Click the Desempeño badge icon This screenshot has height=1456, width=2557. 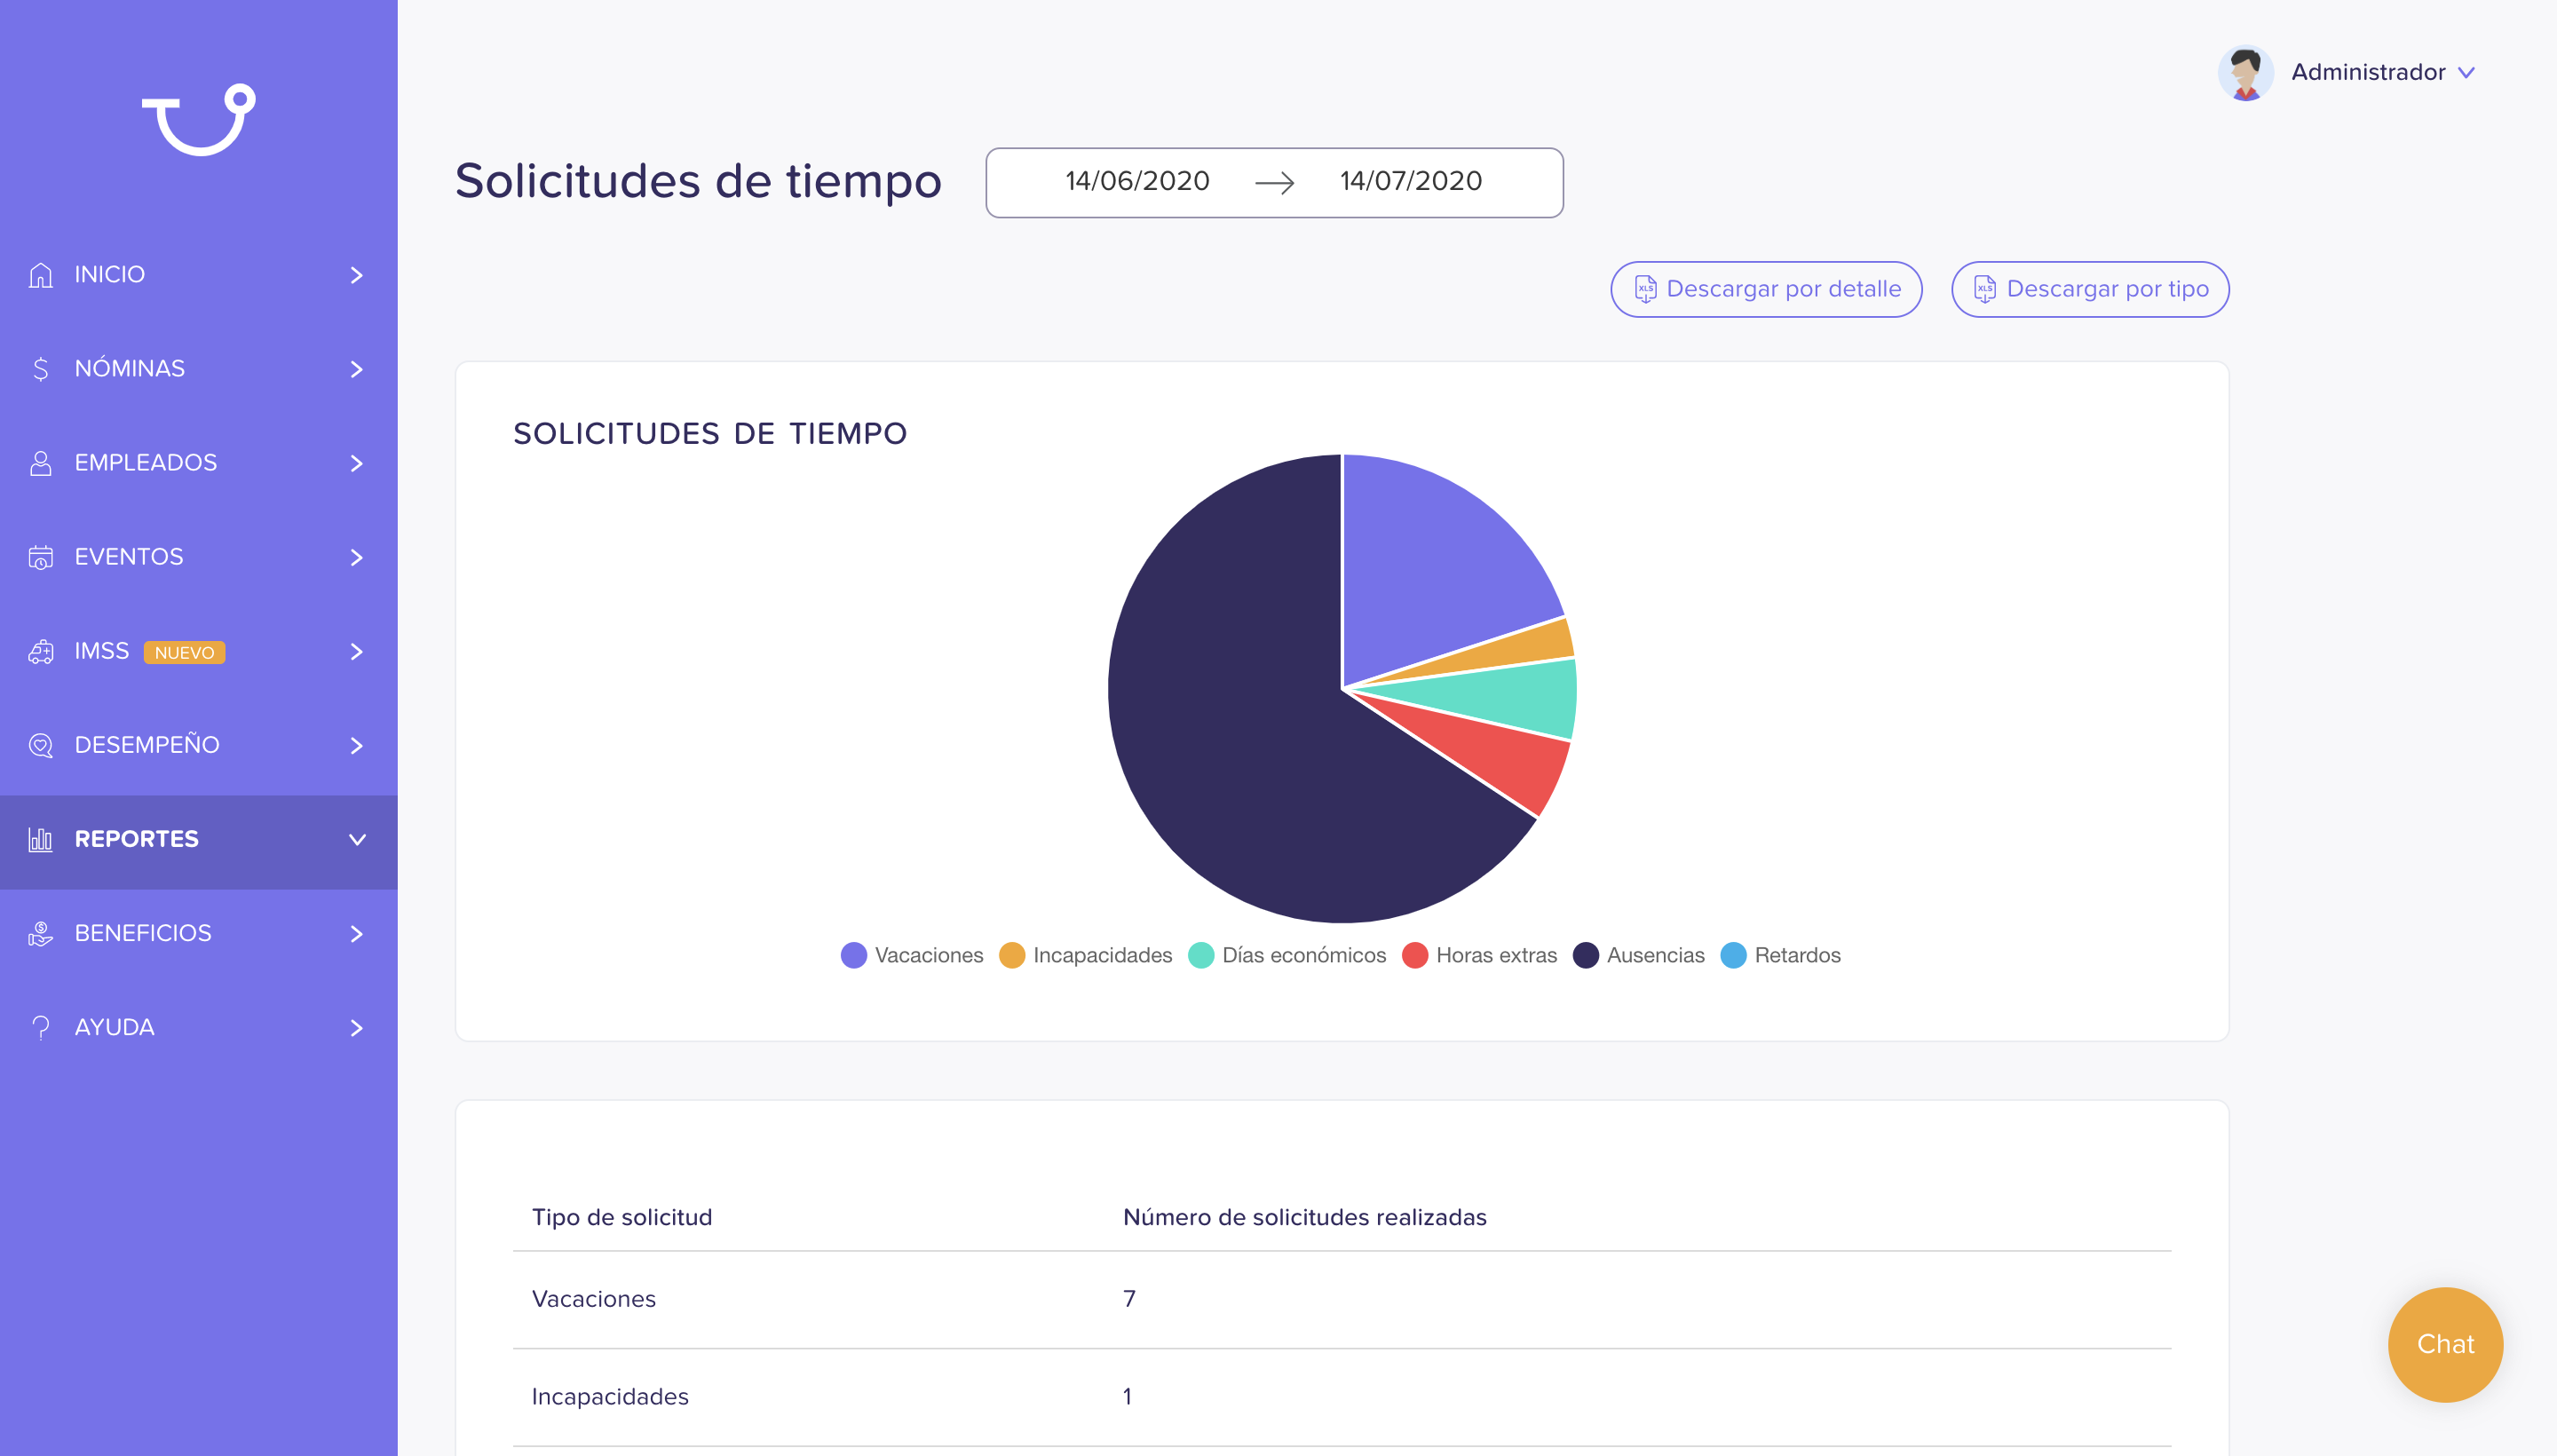click(40, 745)
